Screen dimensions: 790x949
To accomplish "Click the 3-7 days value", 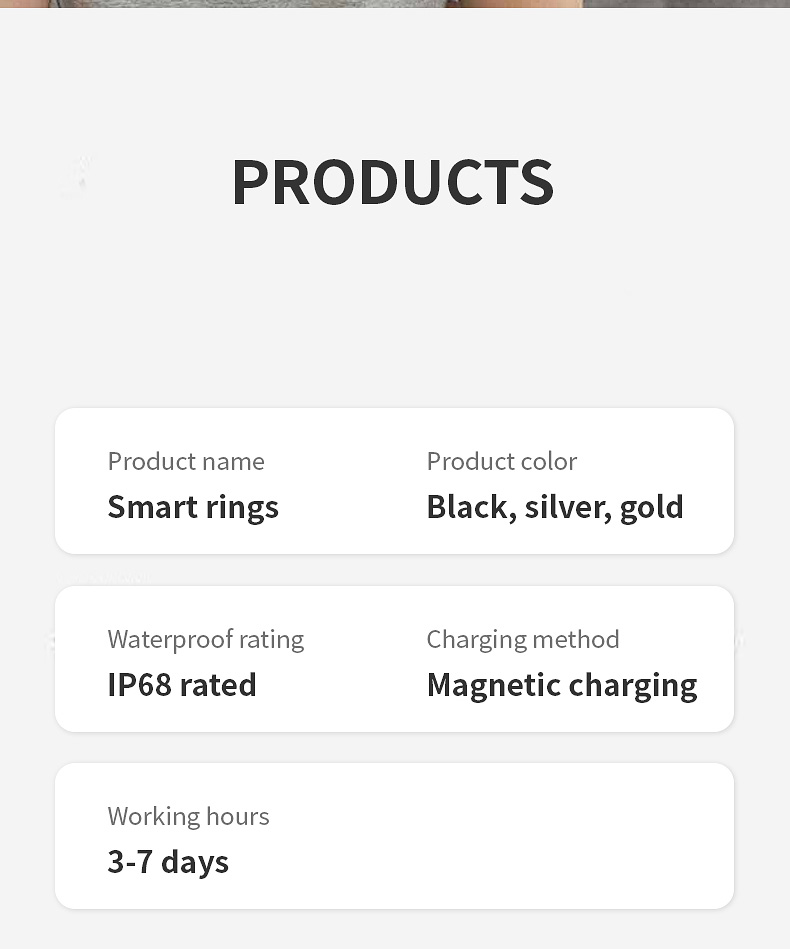I will click(x=168, y=862).
